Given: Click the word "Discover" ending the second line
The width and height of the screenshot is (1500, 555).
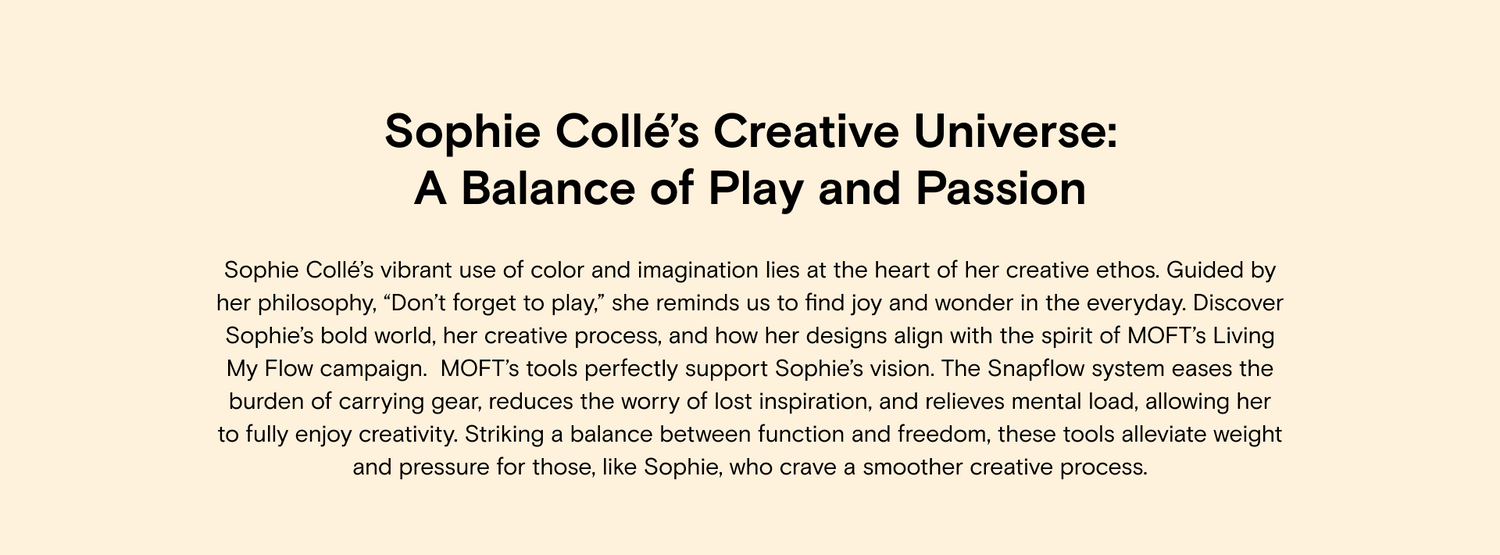Looking at the screenshot, I should coord(1238,302).
